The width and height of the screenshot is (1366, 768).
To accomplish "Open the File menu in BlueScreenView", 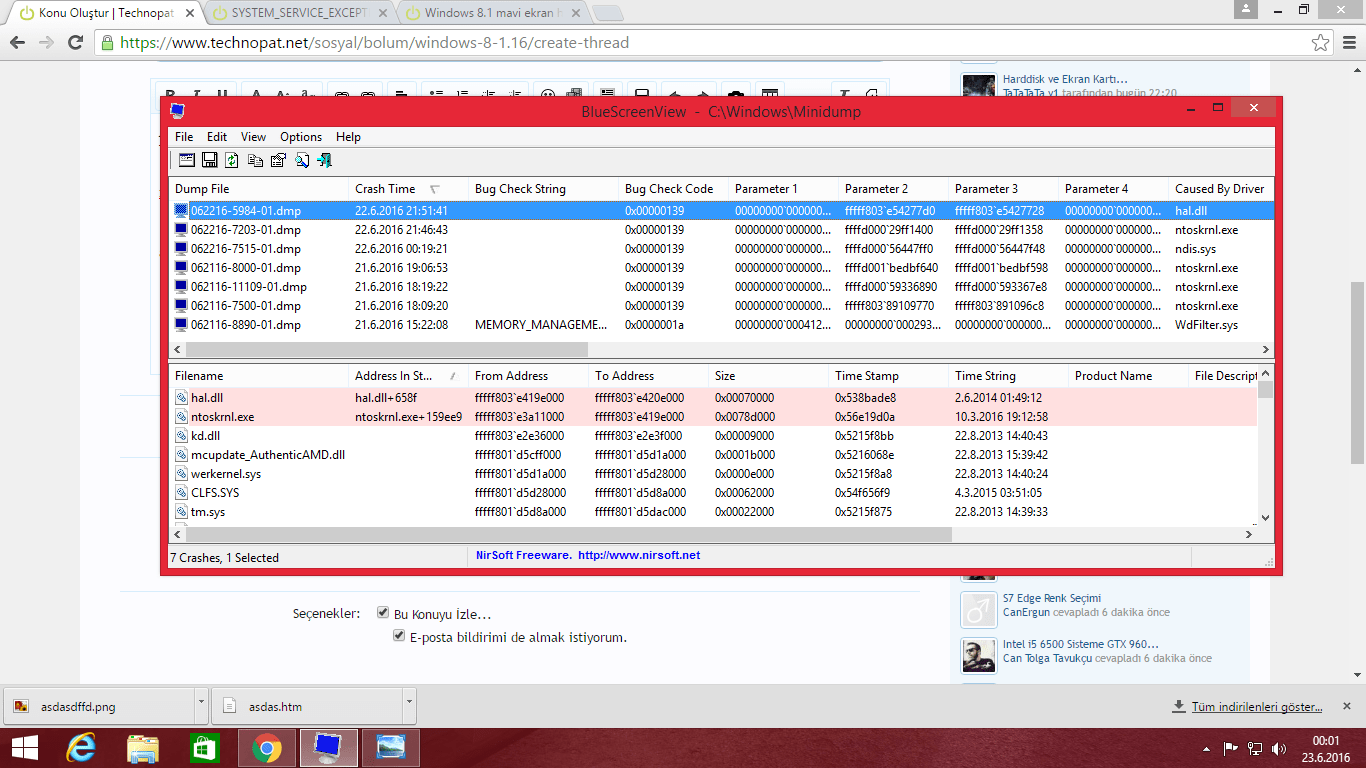I will pos(184,137).
